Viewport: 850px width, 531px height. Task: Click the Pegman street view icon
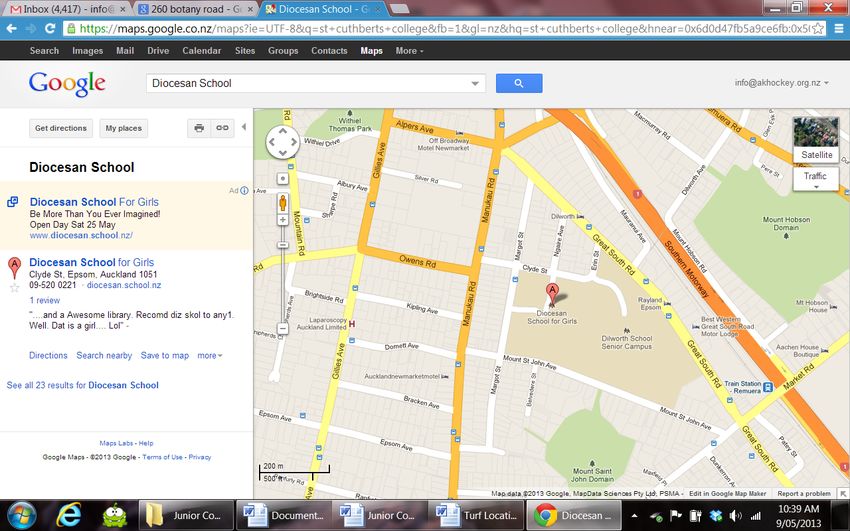[283, 202]
